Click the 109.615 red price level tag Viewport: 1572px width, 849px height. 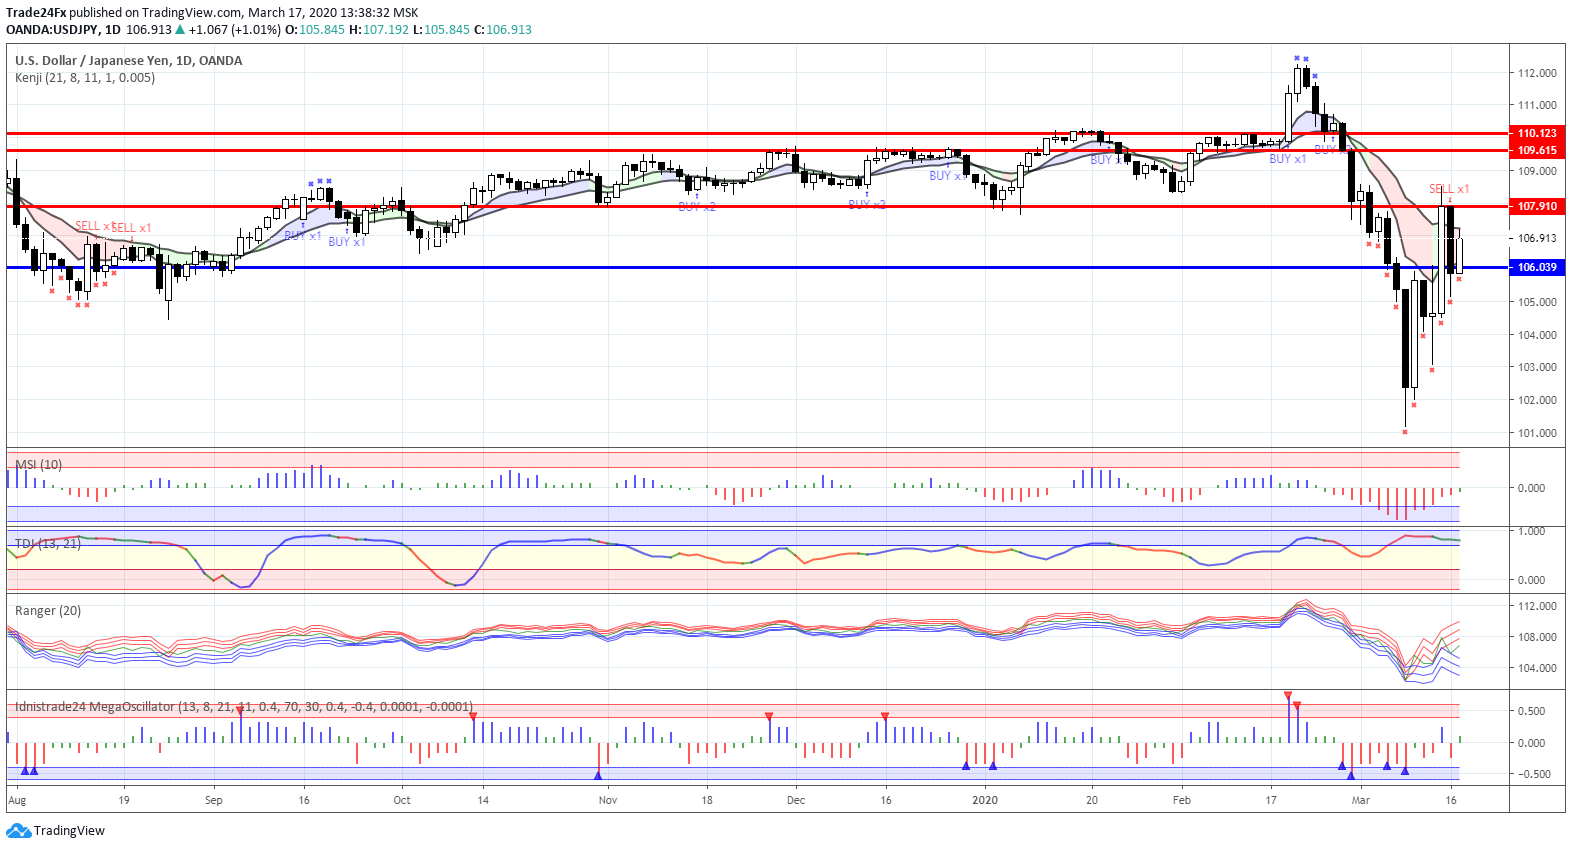tap(1537, 150)
